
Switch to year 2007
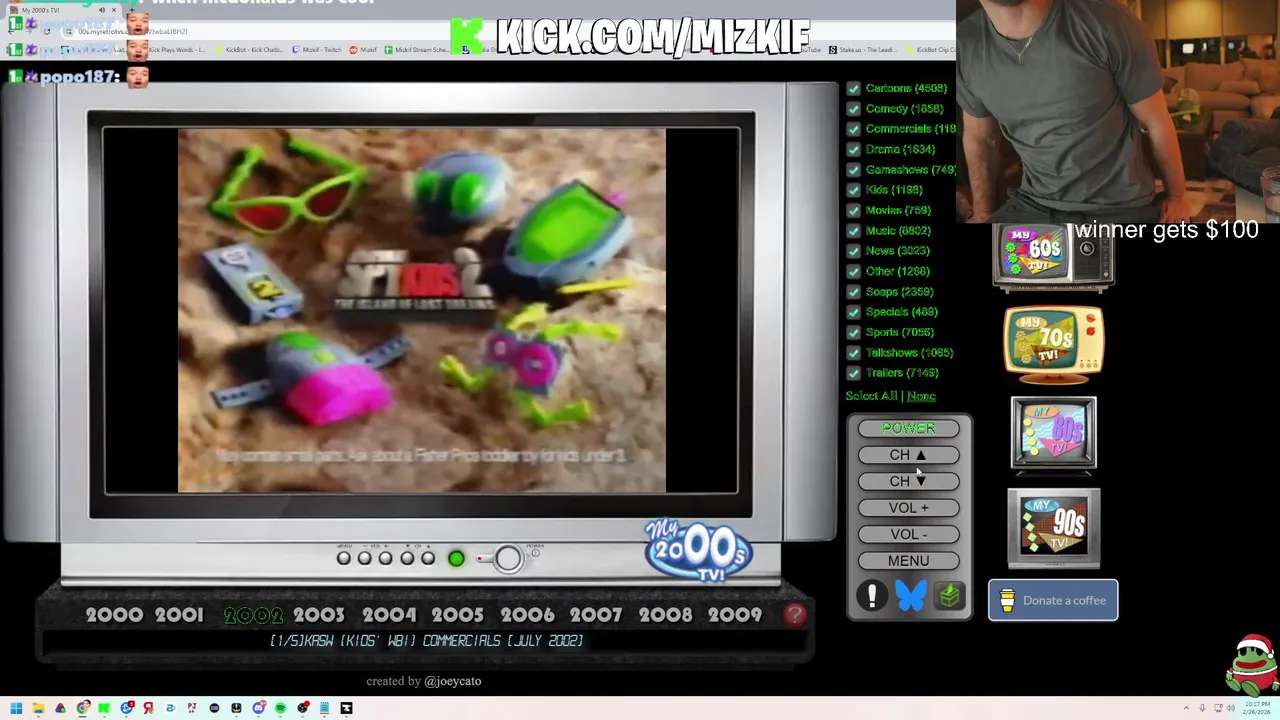pos(596,615)
